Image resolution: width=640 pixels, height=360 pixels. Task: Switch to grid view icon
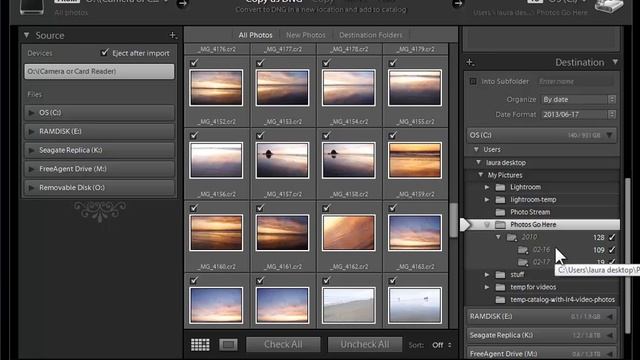(x=200, y=345)
